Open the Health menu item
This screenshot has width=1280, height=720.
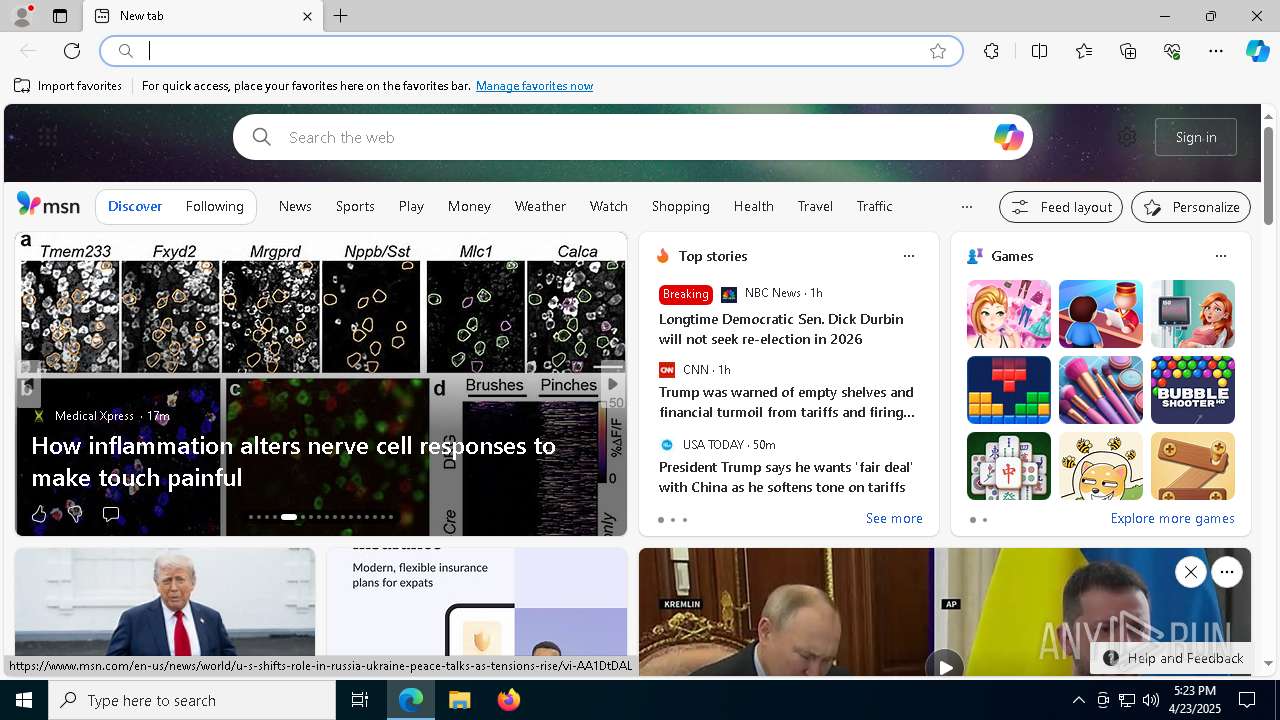(753, 206)
